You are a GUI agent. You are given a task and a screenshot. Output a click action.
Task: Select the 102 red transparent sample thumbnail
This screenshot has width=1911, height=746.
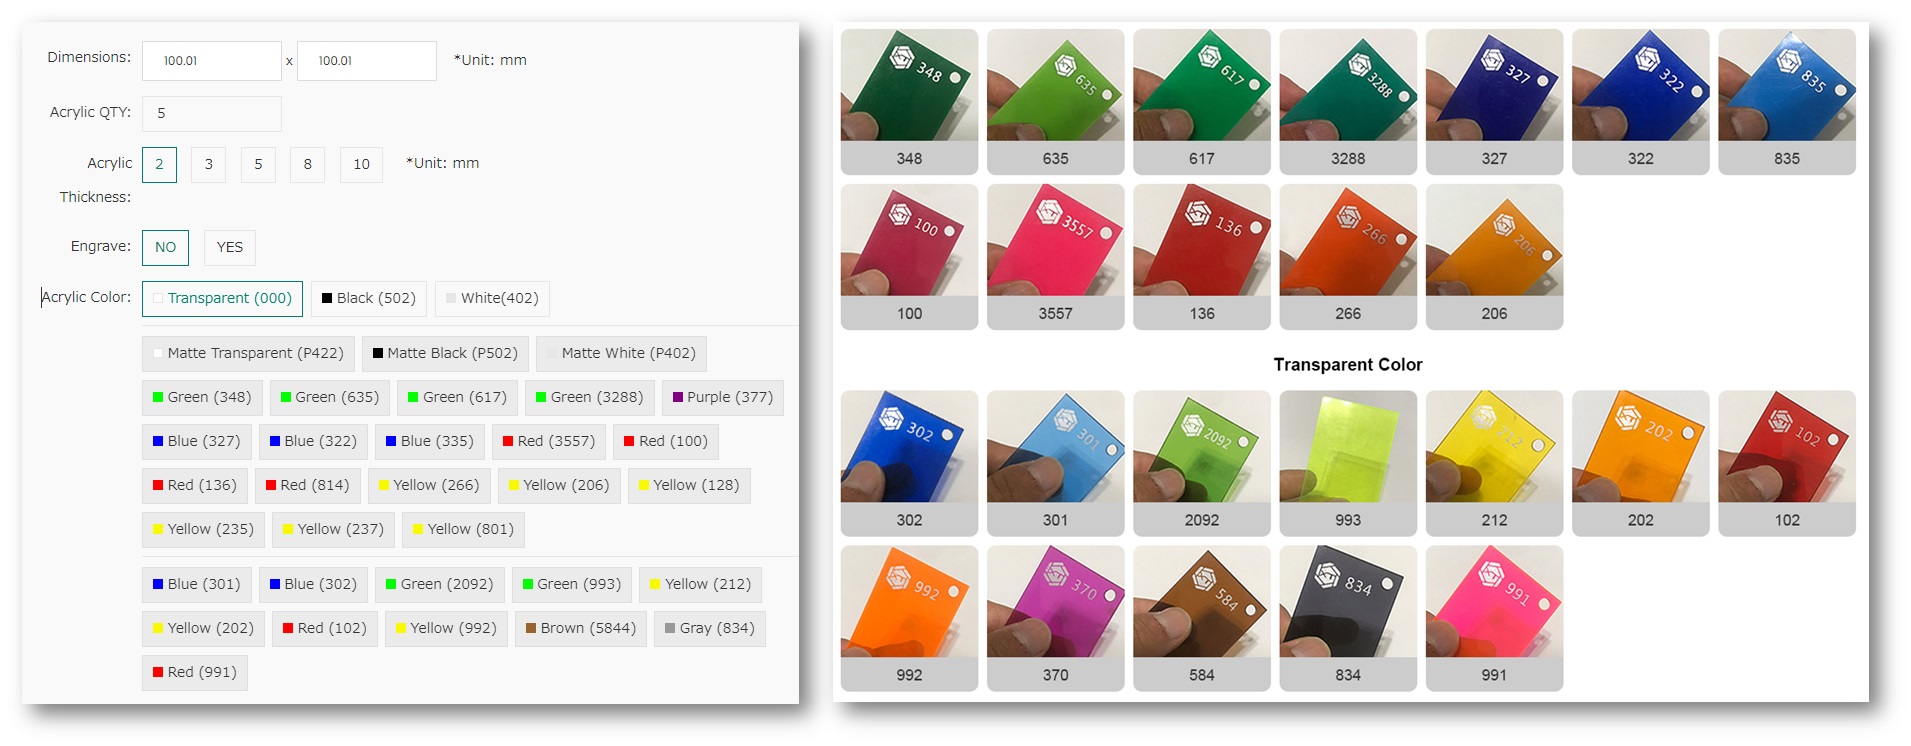[1787, 463]
